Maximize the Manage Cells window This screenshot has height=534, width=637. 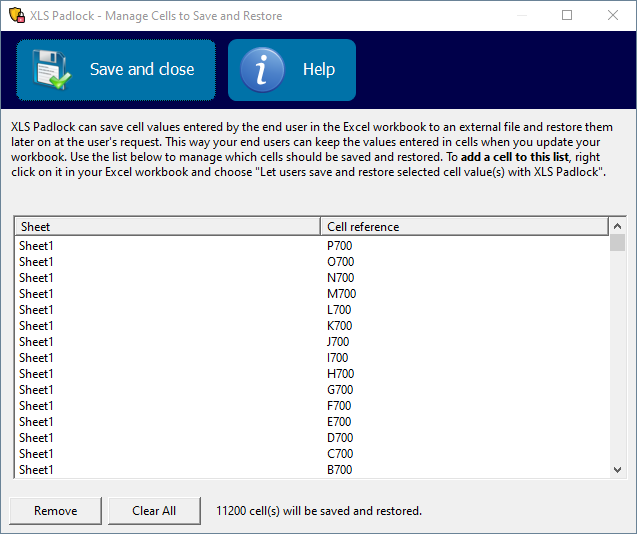[567, 16]
